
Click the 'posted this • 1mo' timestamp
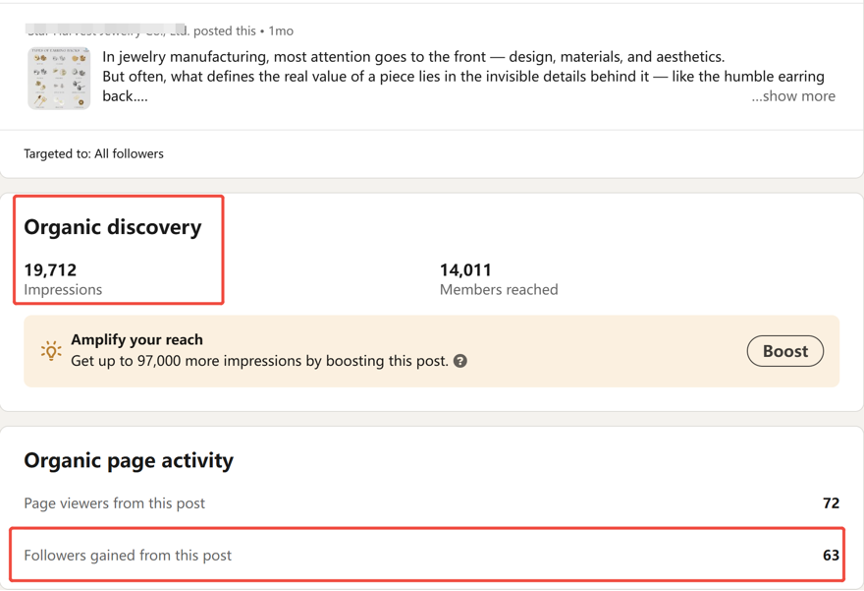(x=244, y=31)
